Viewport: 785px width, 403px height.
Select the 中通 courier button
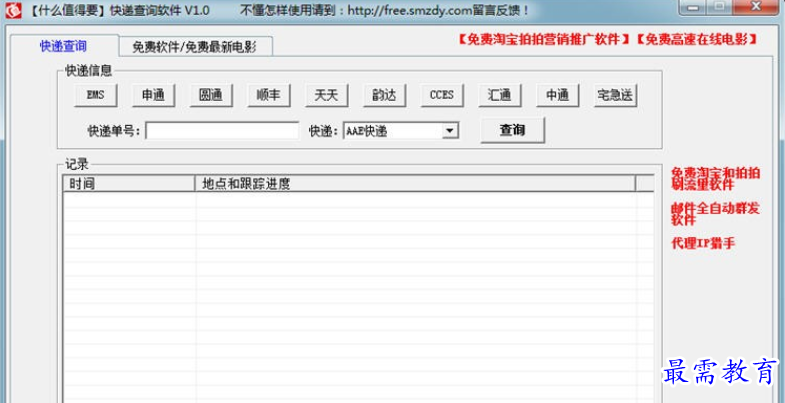pyautogui.click(x=558, y=95)
